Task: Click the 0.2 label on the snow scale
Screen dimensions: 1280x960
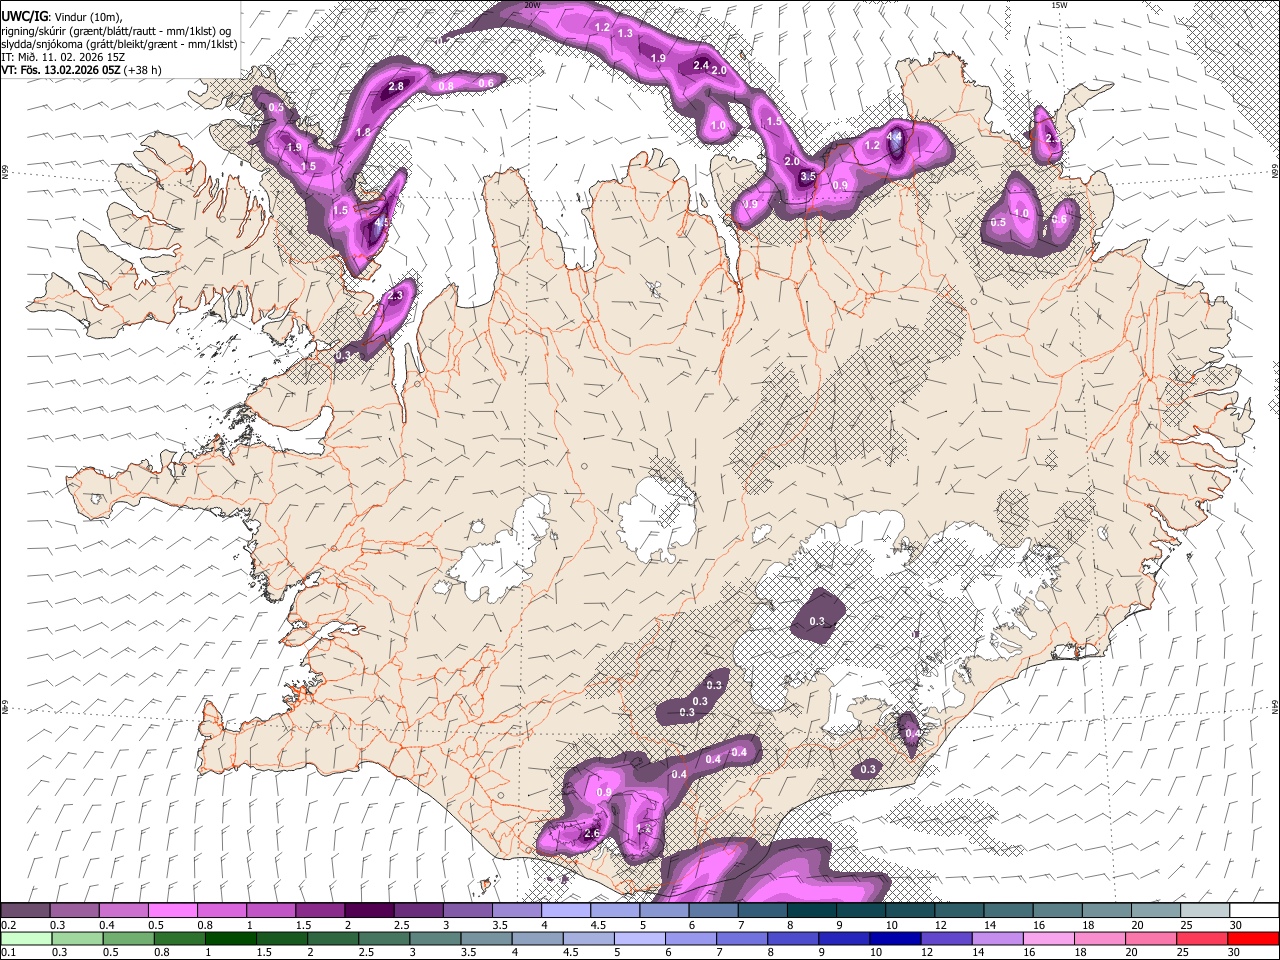Action: coord(8,926)
